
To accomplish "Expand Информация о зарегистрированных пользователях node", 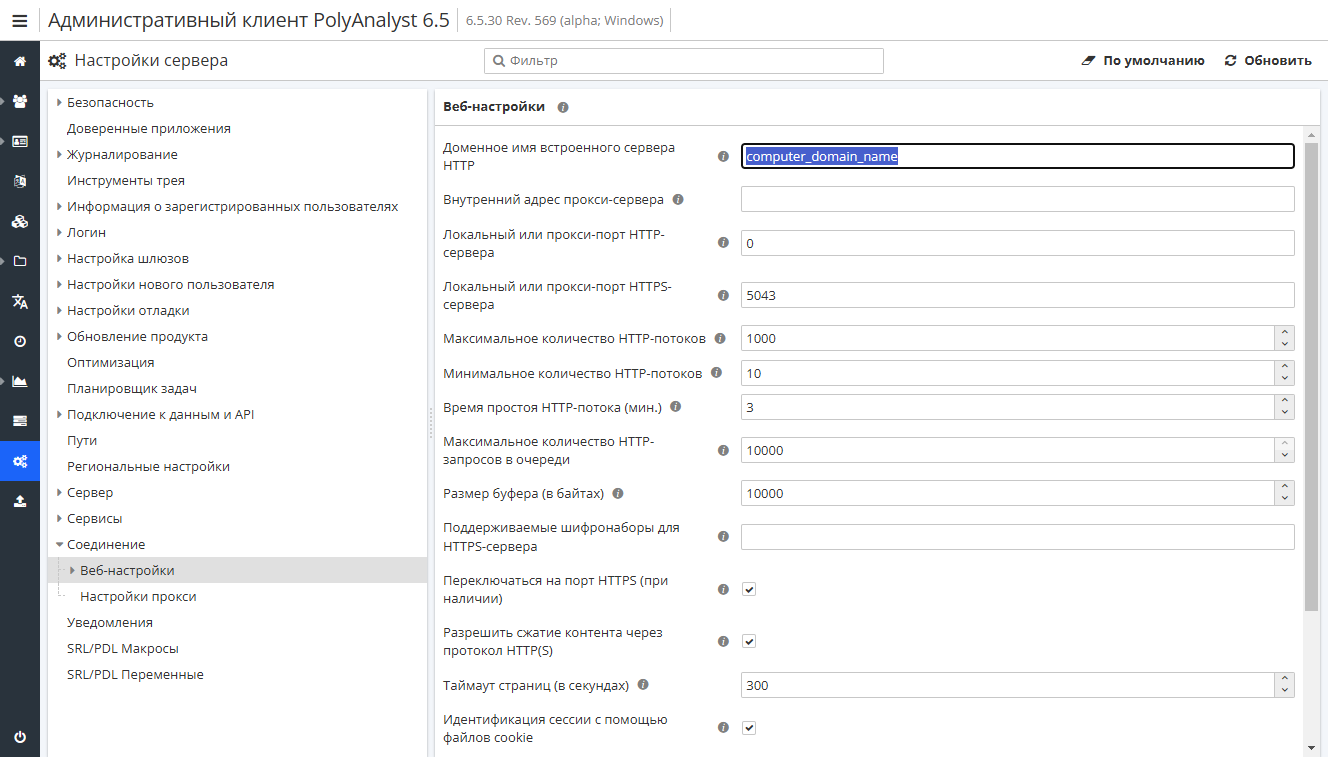I will click(60, 206).
